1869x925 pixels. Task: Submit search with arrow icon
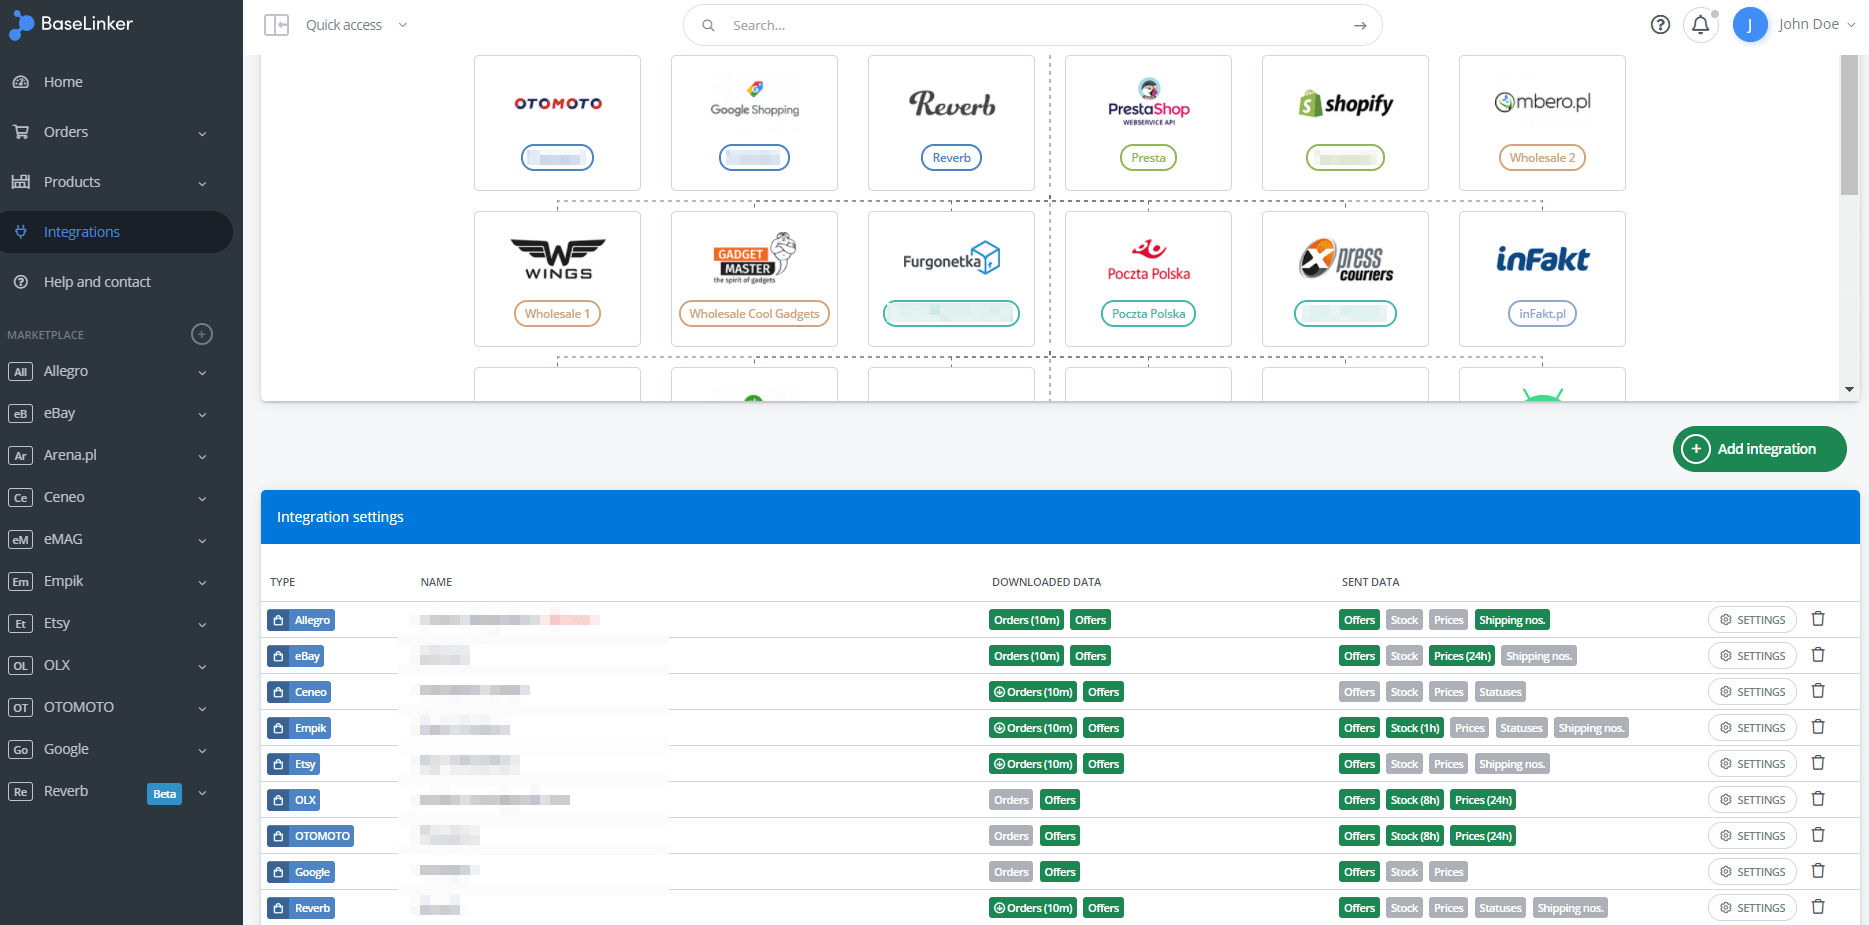pyautogui.click(x=1360, y=25)
